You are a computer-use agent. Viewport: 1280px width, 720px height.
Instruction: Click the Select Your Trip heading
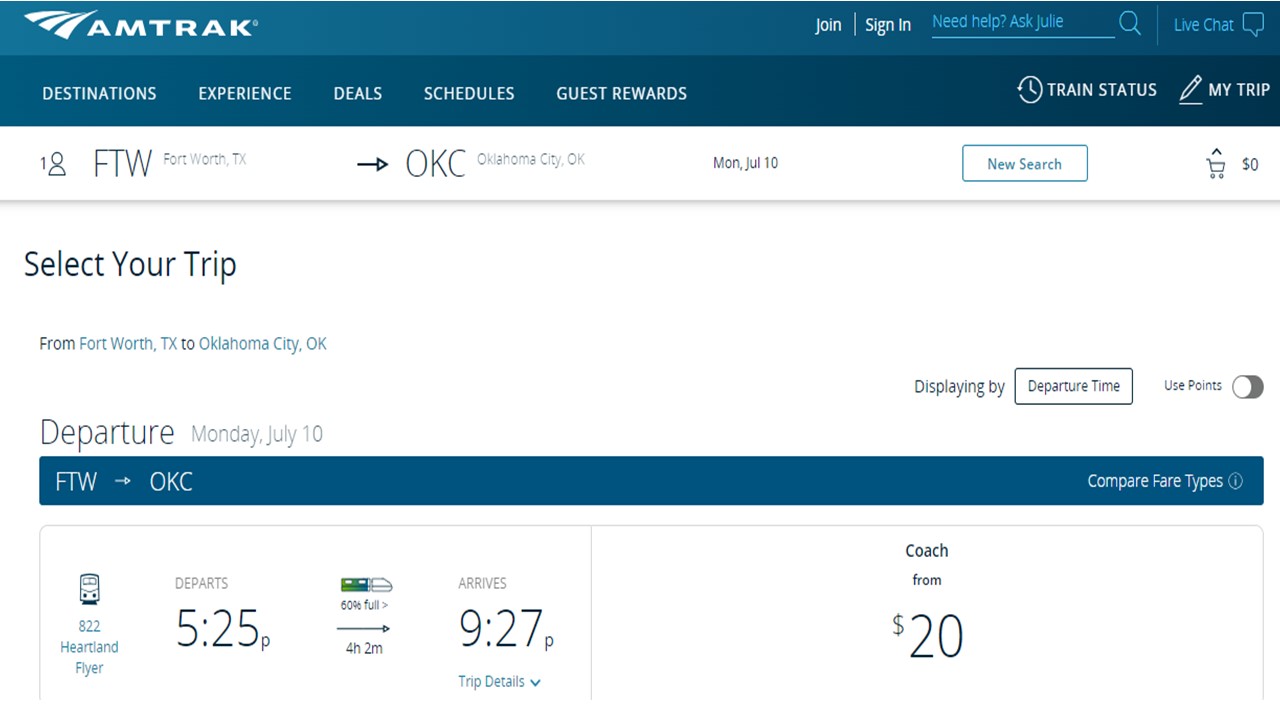[x=130, y=265]
